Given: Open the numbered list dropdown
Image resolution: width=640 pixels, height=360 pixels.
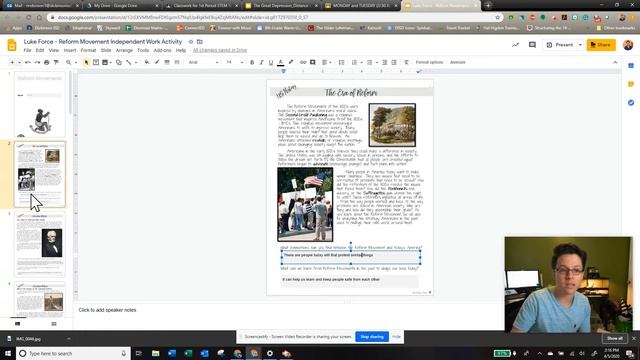Looking at the screenshot, I should (356, 62).
